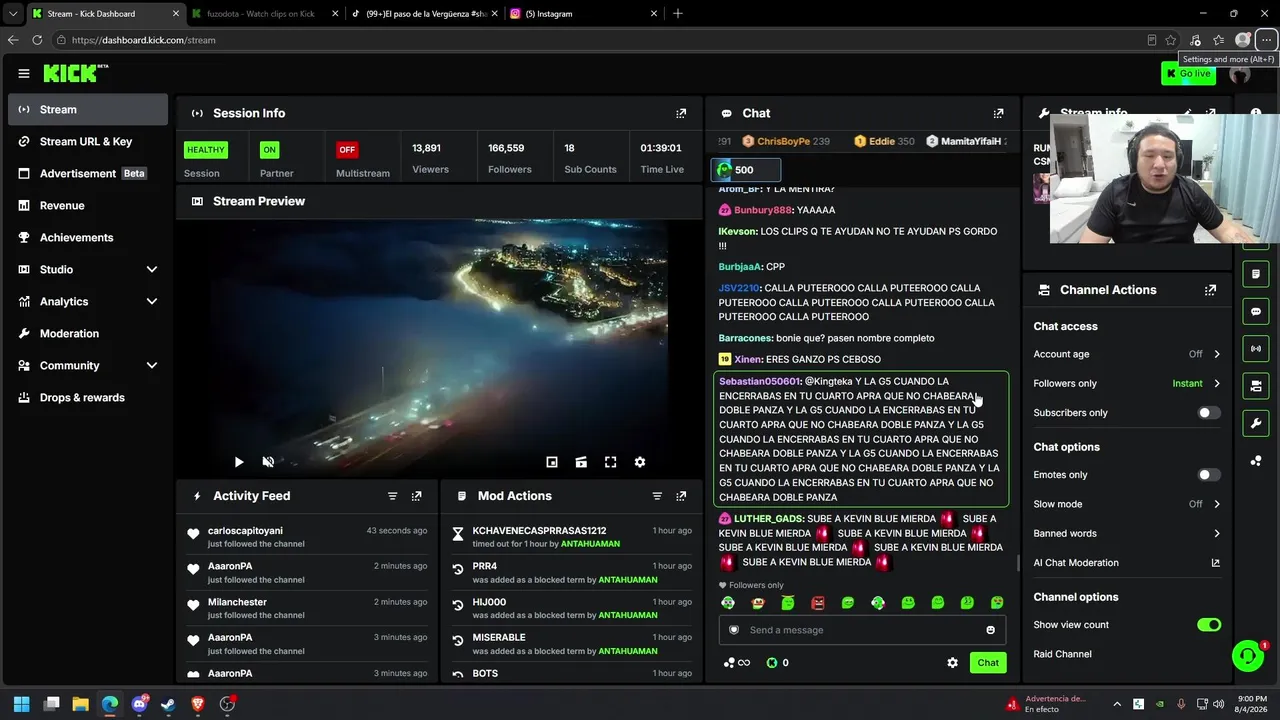The width and height of the screenshot is (1280, 720).
Task: Enable picture-in-picture on stream preview
Action: pos(551,462)
